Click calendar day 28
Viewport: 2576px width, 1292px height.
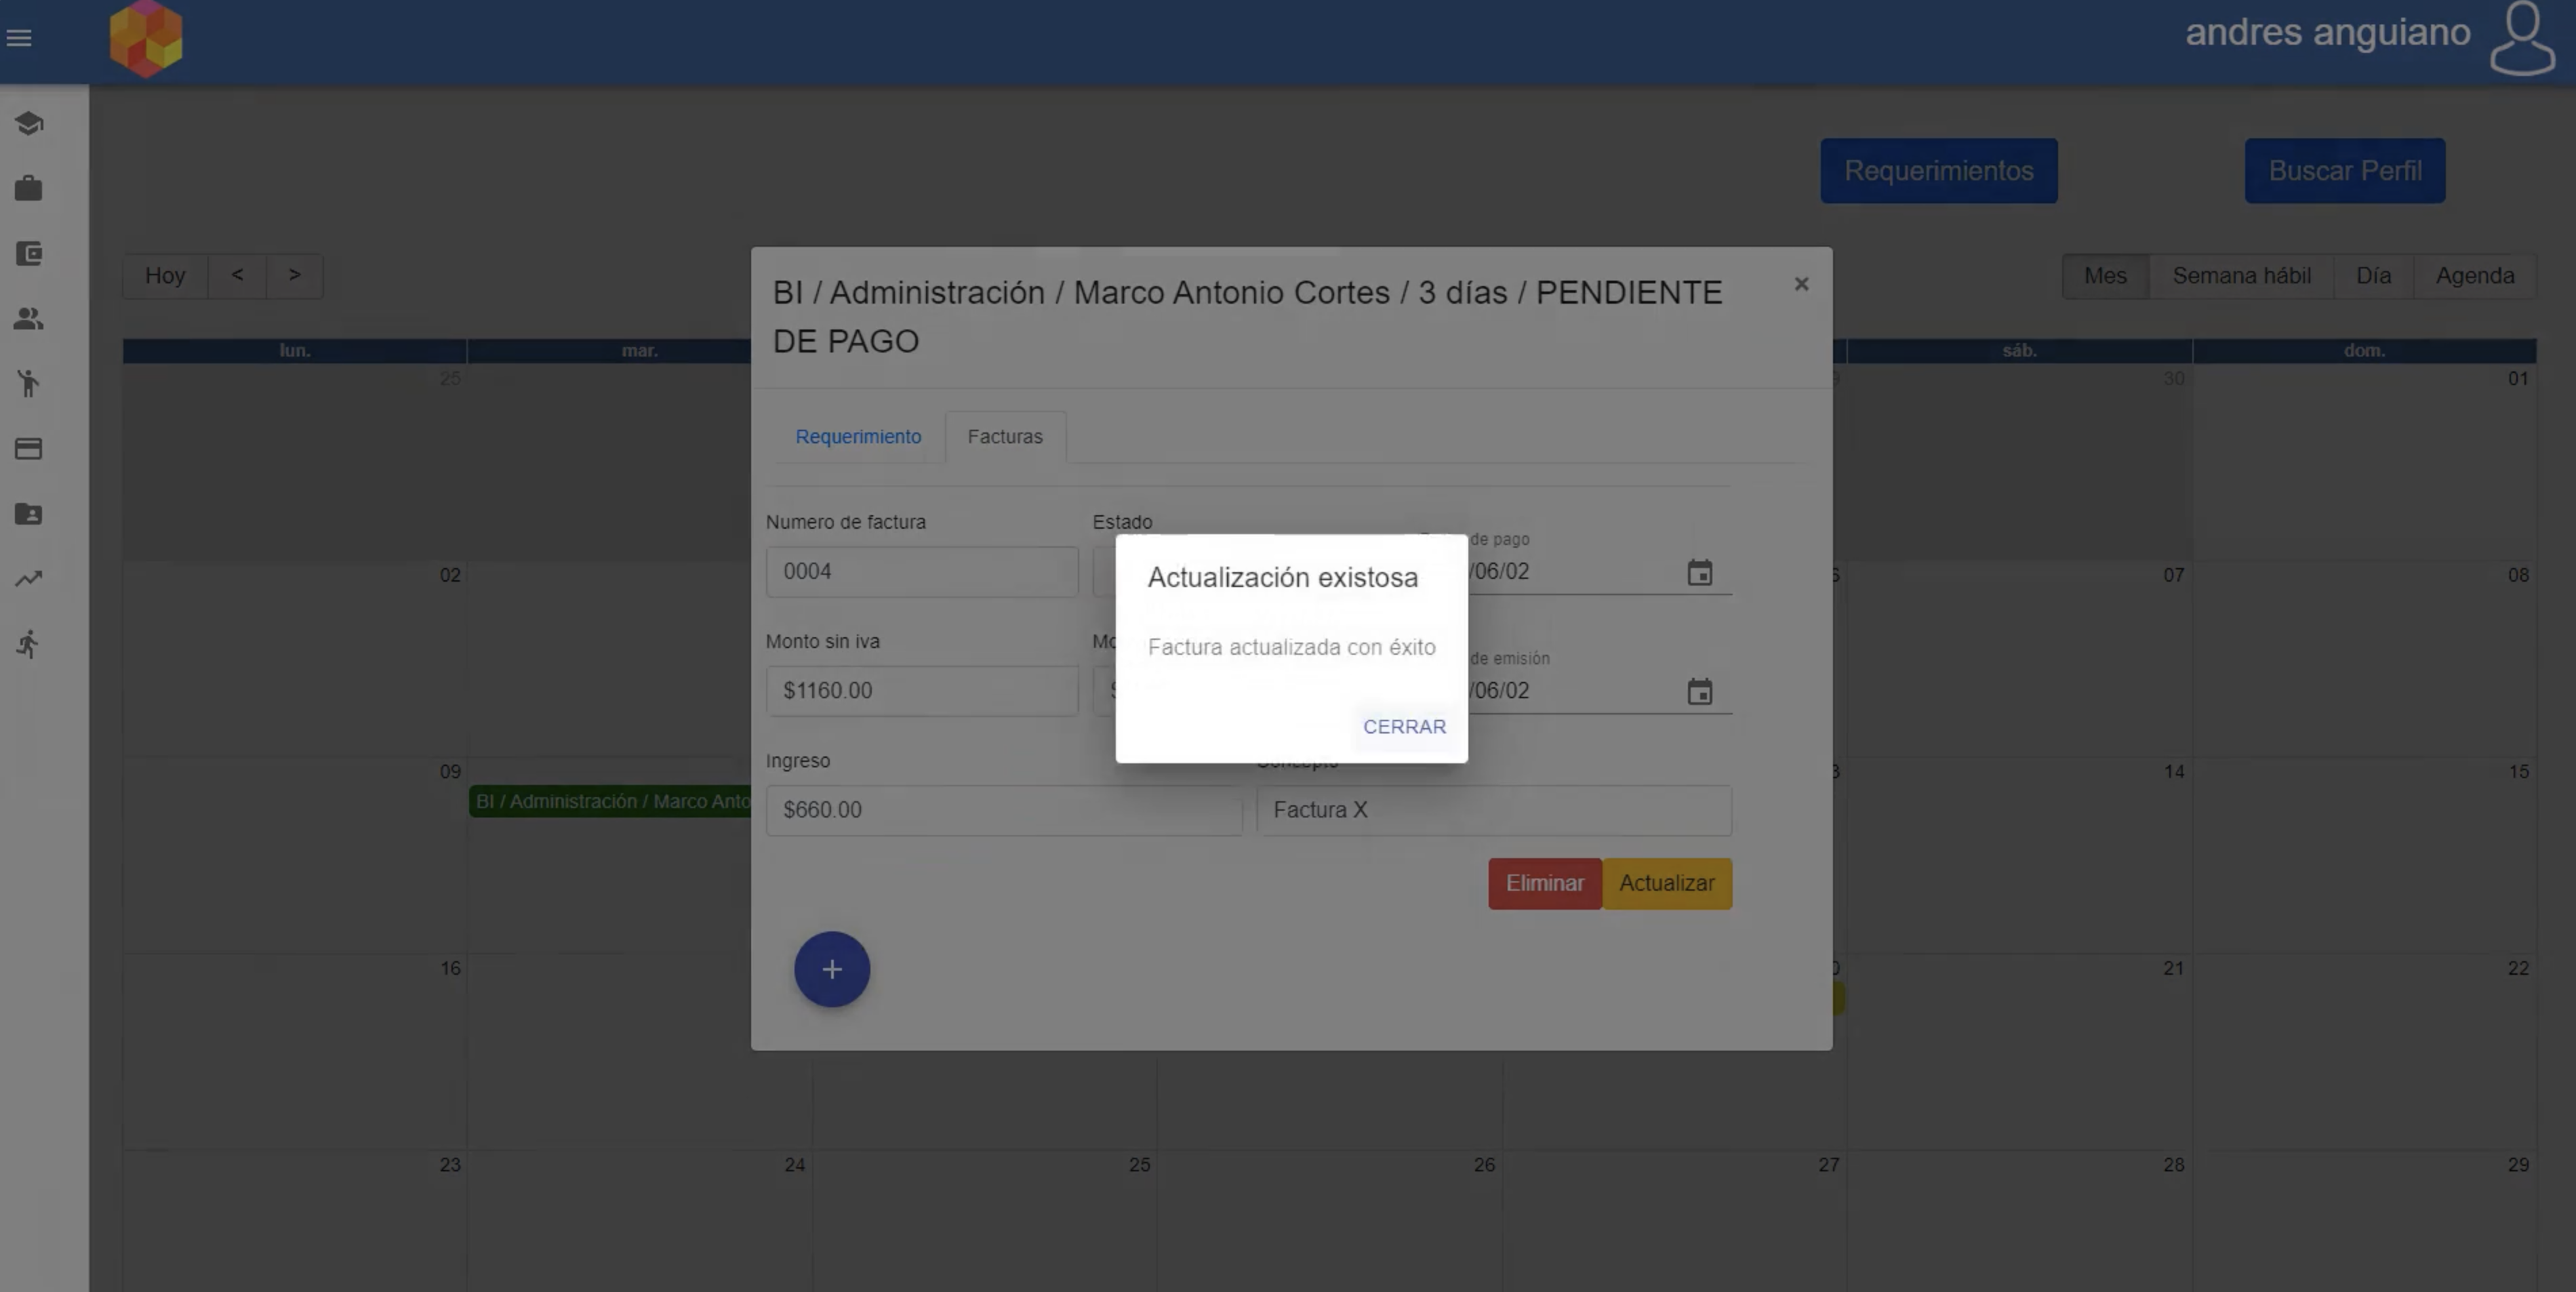point(2173,1165)
